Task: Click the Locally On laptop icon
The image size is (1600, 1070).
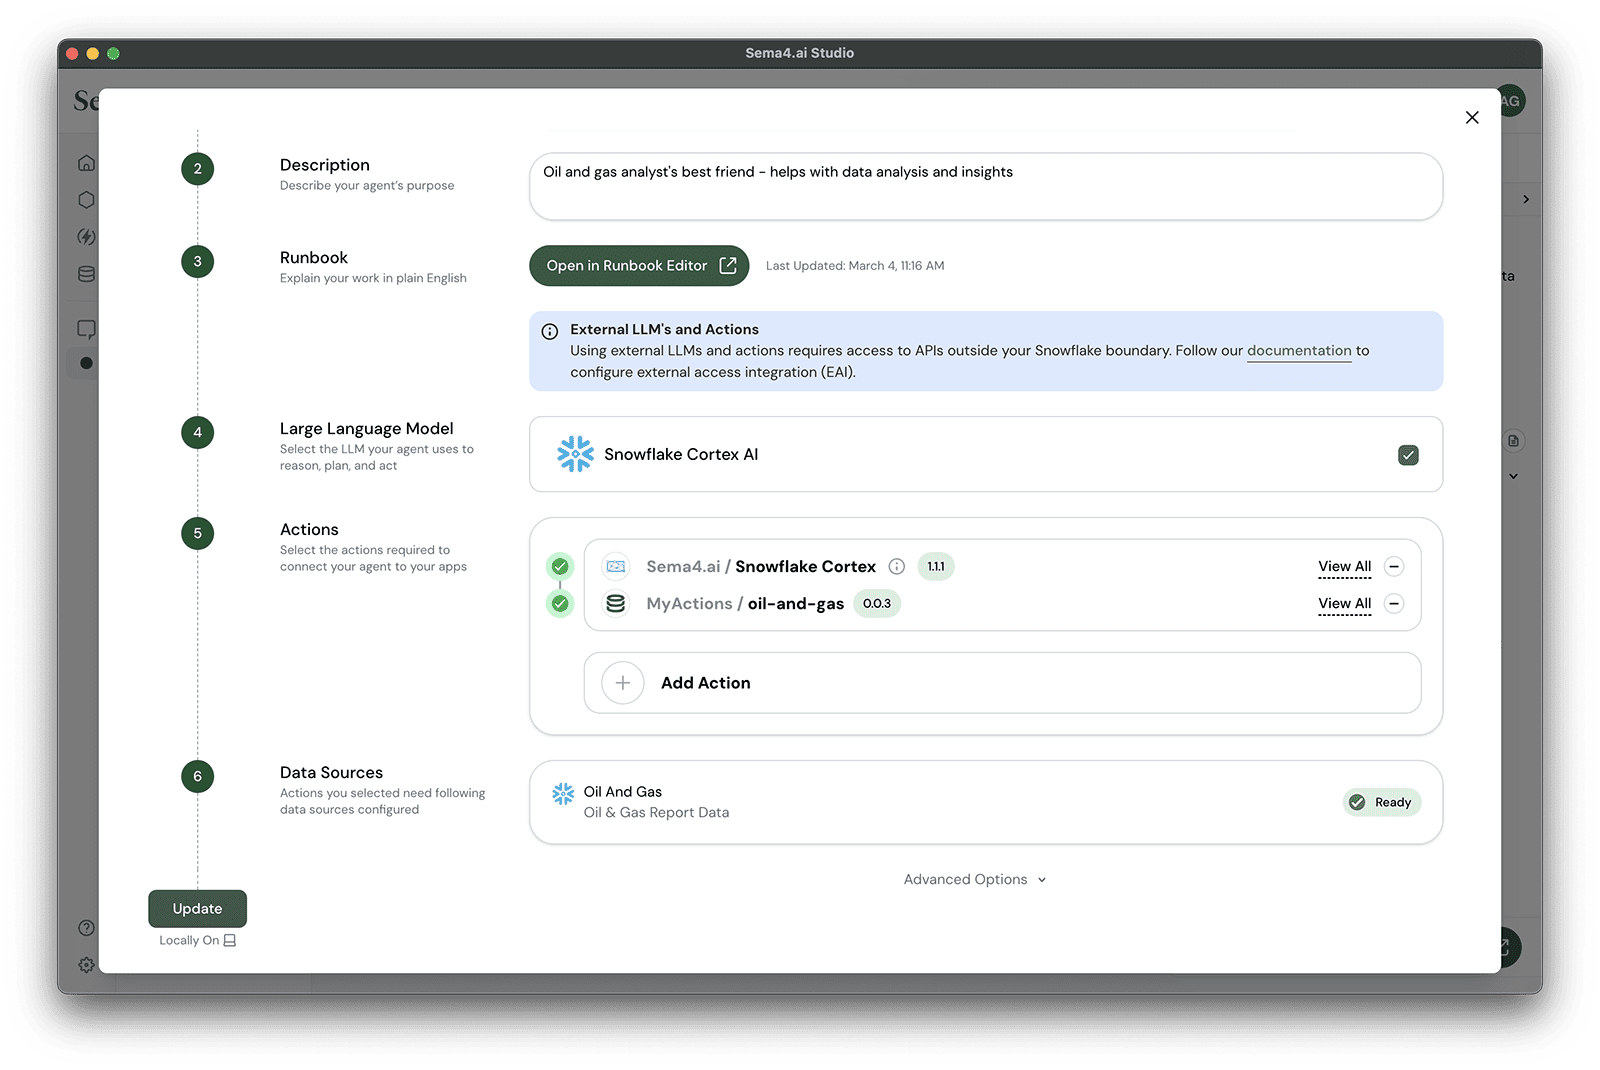Action: click(230, 941)
